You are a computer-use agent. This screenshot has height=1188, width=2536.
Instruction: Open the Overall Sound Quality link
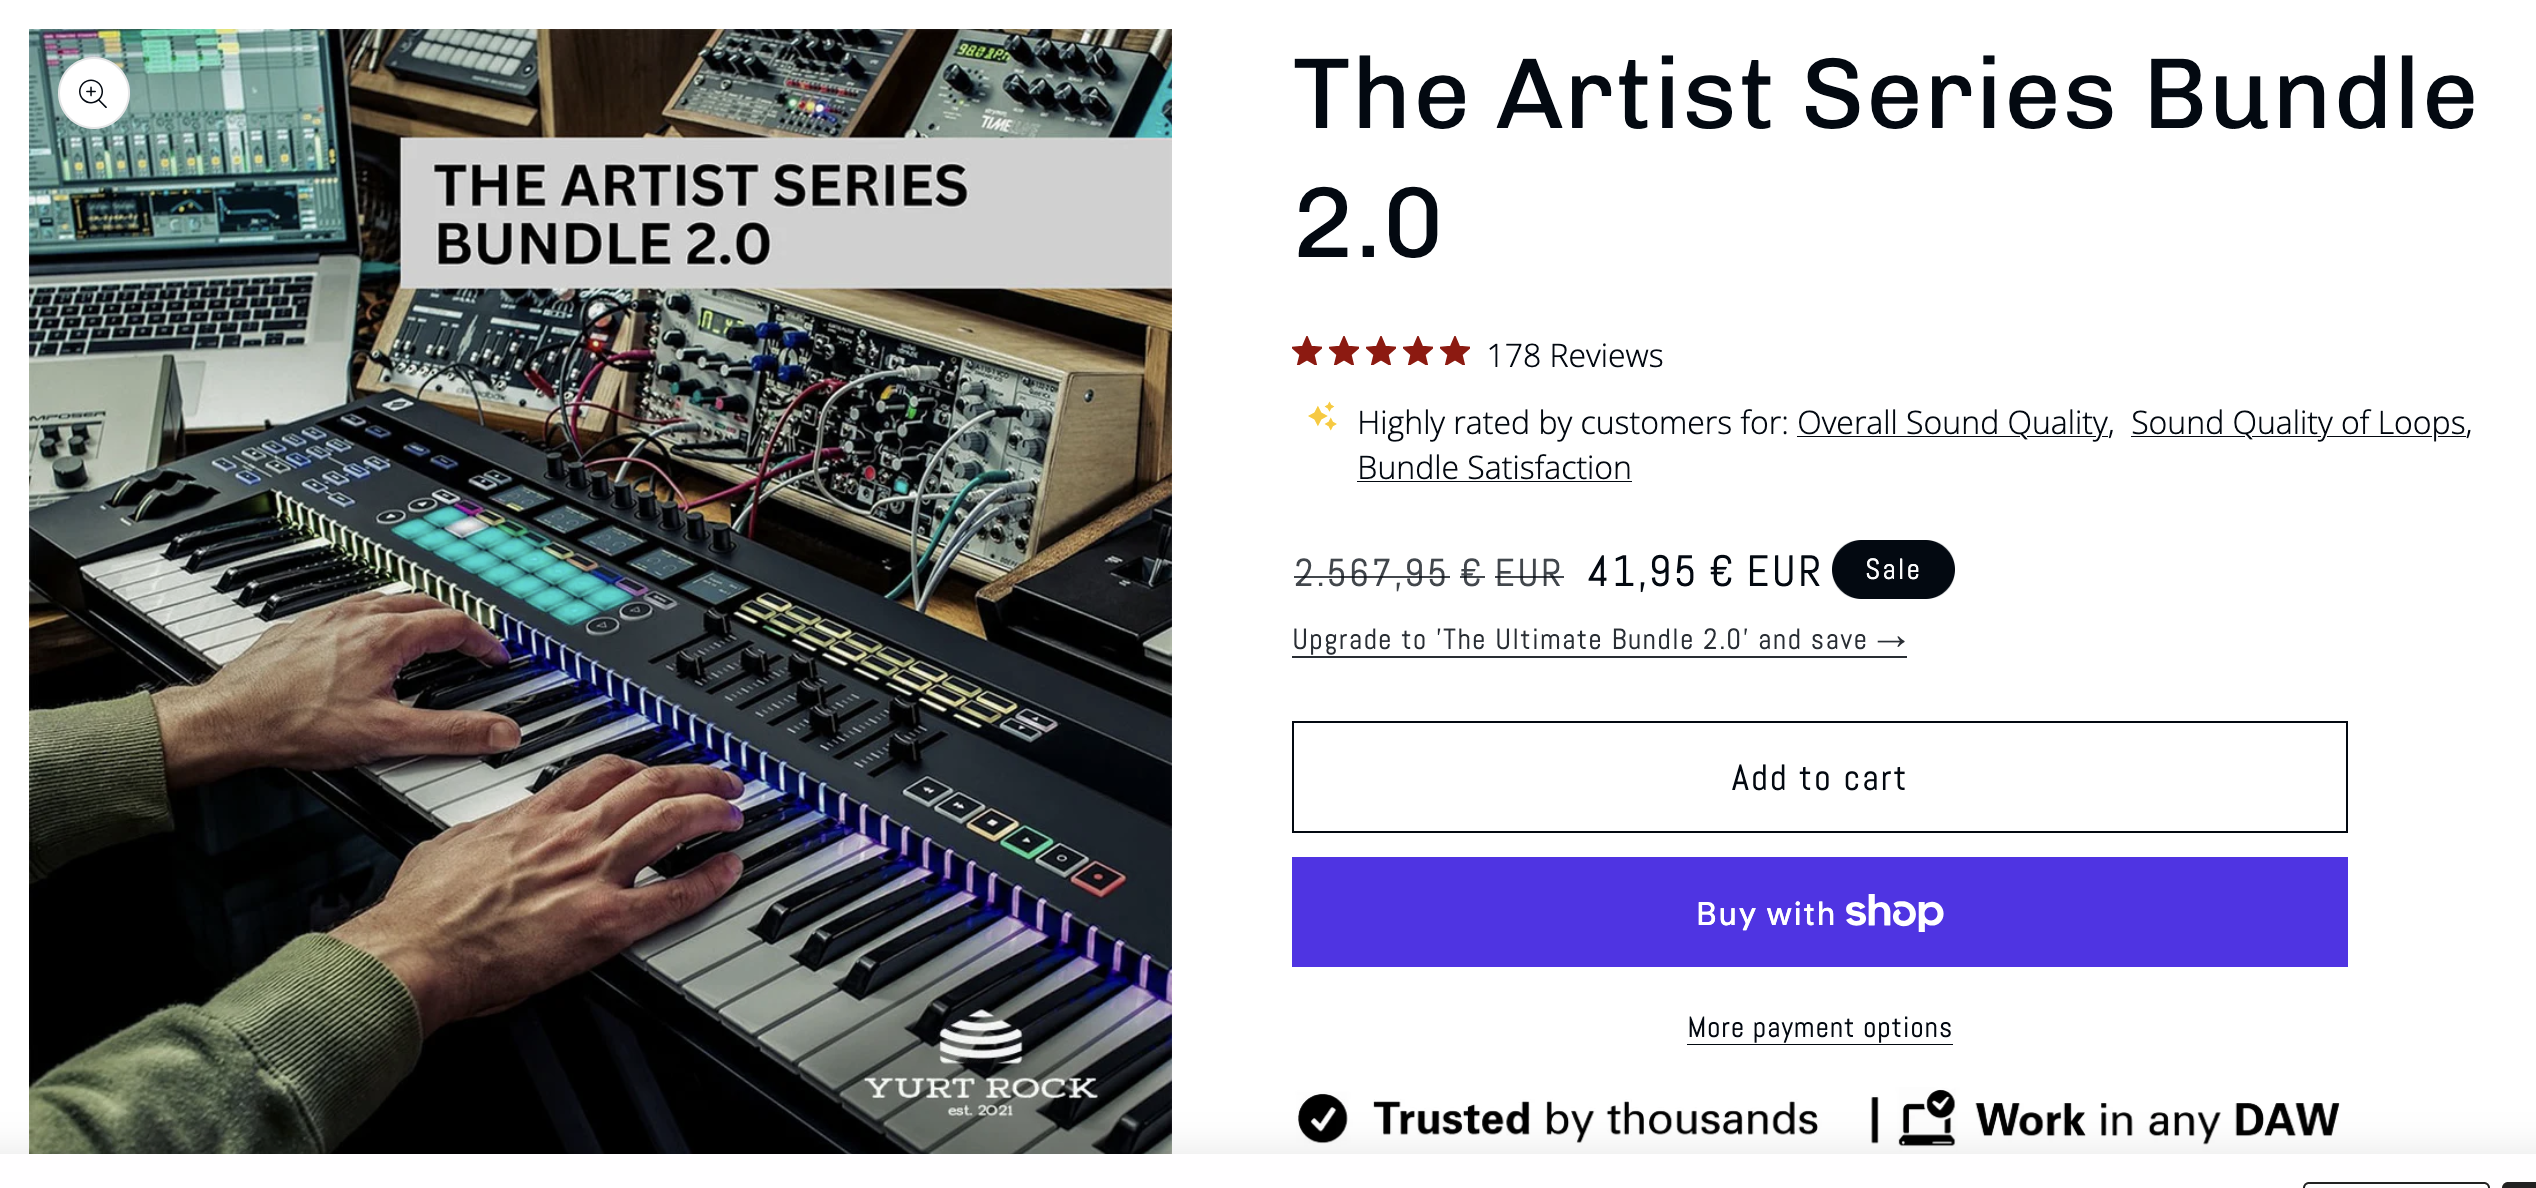pyautogui.click(x=1952, y=423)
